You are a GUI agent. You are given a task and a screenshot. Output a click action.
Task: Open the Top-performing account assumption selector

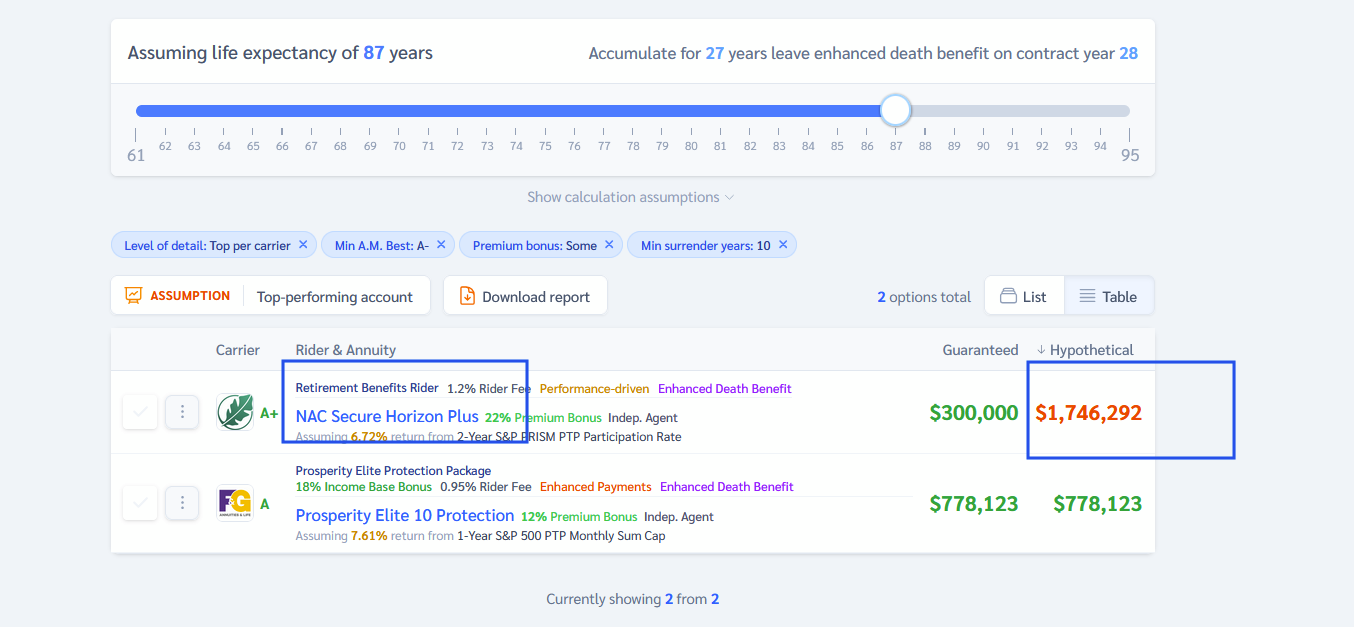point(335,296)
